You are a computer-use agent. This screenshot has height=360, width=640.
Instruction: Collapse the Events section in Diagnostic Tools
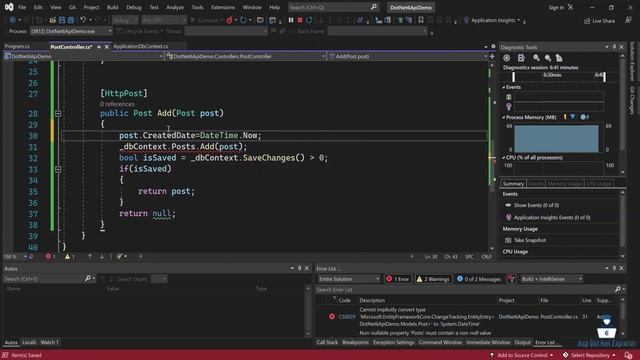coord(503,87)
